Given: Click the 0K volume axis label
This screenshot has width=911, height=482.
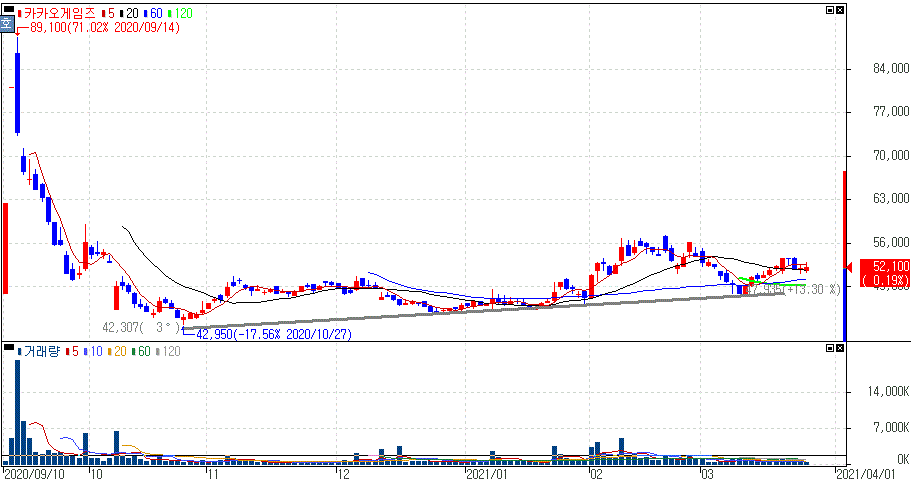Looking at the screenshot, I should click(902, 459).
